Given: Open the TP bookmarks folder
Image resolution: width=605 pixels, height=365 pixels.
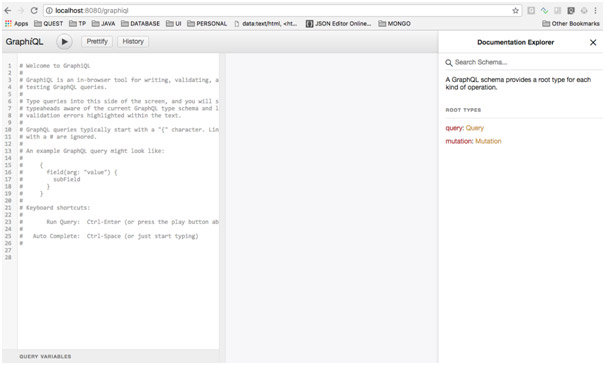Looking at the screenshot, I should pyautogui.click(x=78, y=24).
